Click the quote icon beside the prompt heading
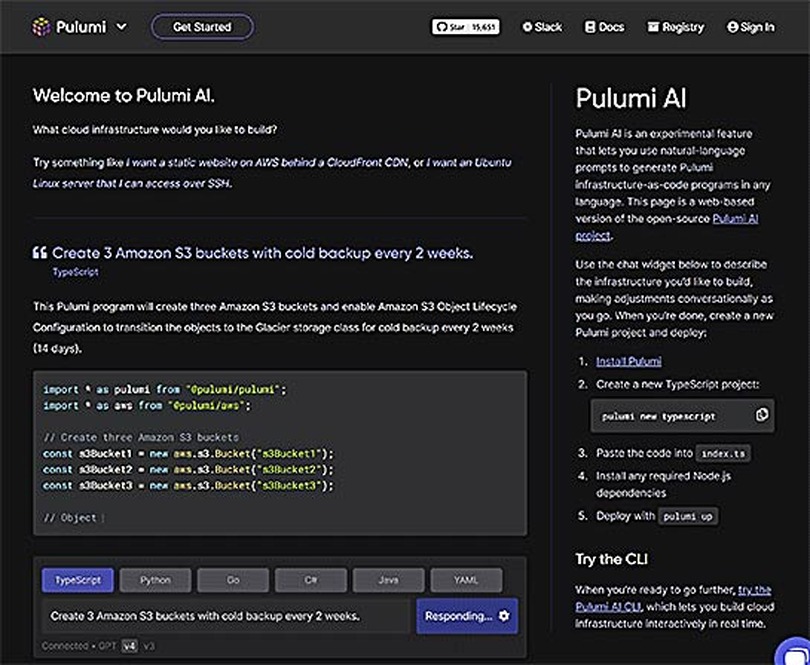This screenshot has width=810, height=665. (x=40, y=253)
